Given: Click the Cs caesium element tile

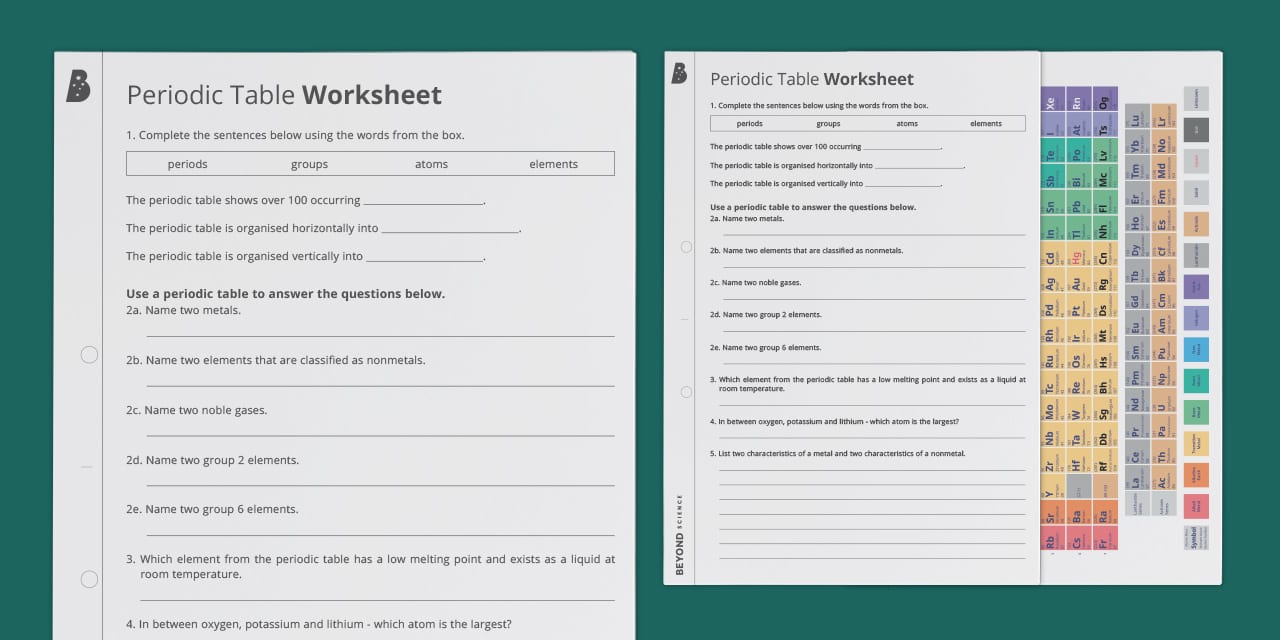Looking at the screenshot, I should pos(1076,540).
